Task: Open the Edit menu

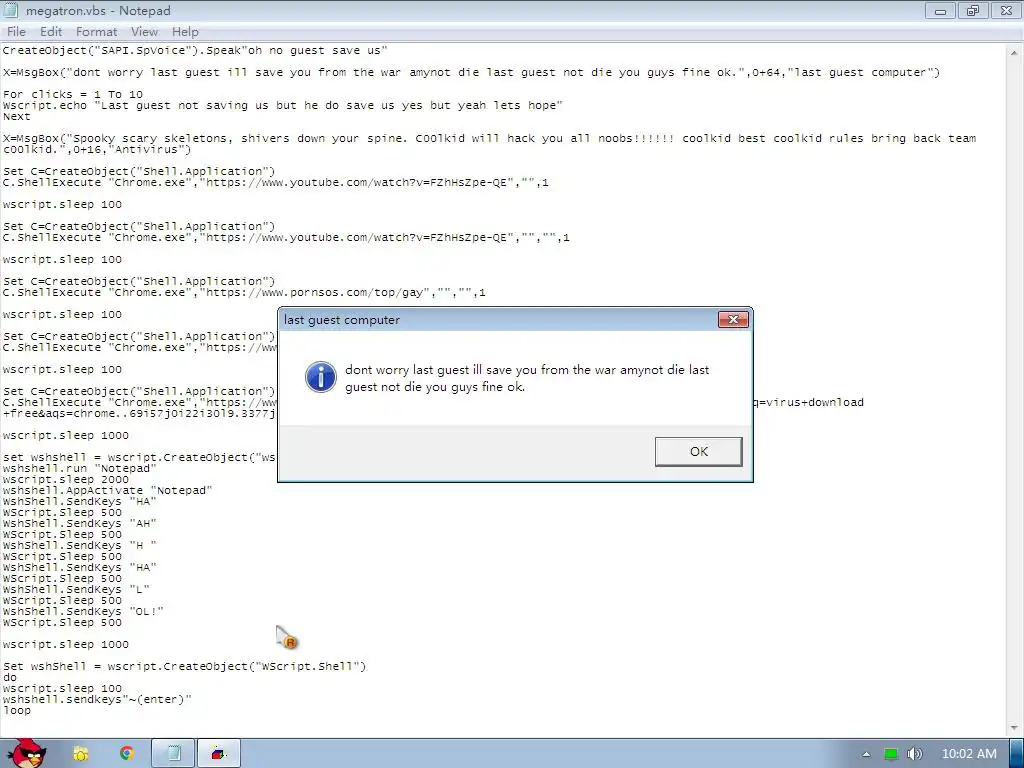Action: (x=50, y=32)
